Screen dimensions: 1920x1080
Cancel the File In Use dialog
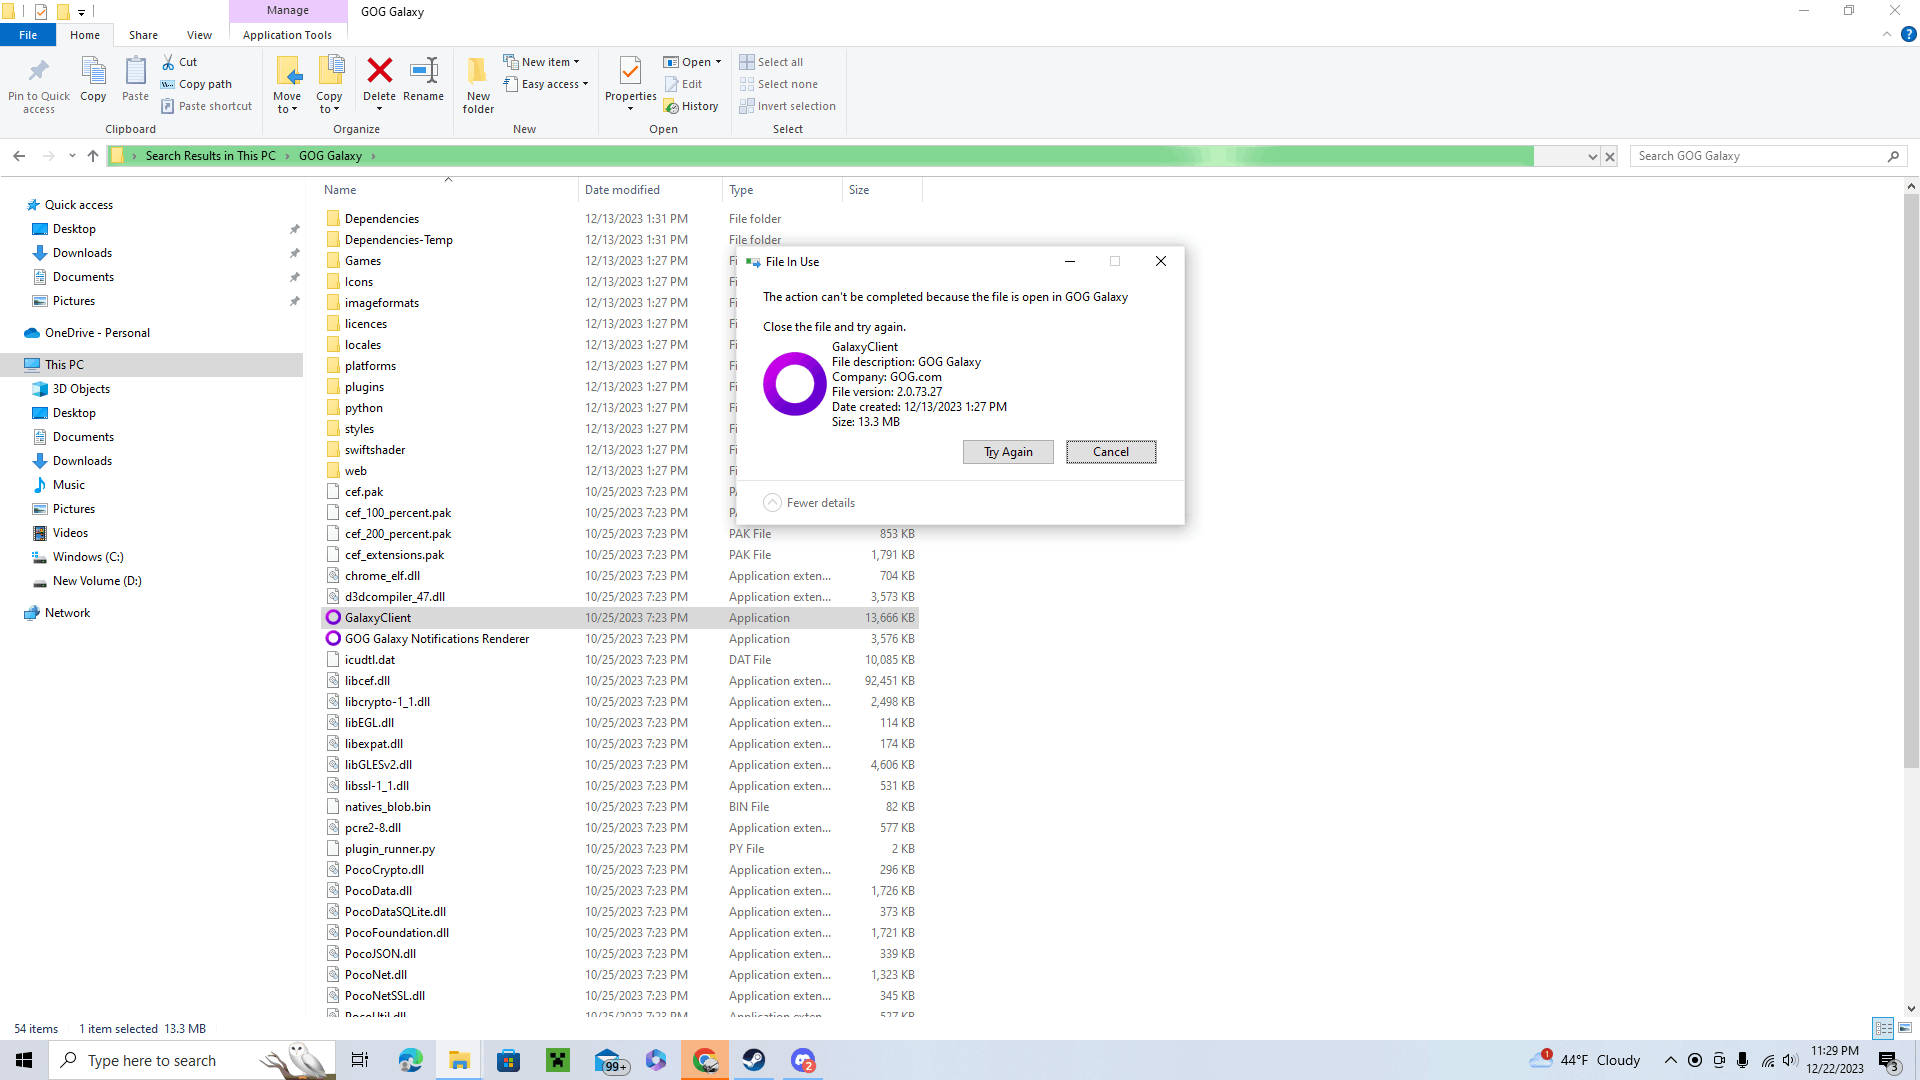click(1111, 451)
